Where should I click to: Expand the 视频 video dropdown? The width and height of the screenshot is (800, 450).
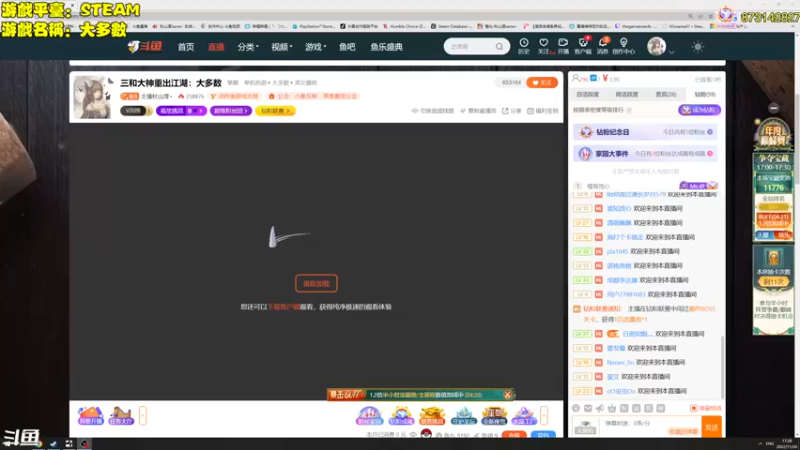click(282, 47)
